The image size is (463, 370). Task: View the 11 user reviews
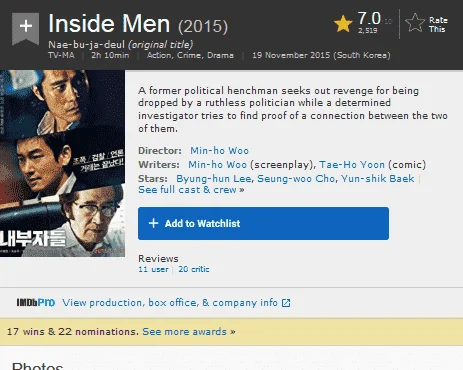pos(153,269)
